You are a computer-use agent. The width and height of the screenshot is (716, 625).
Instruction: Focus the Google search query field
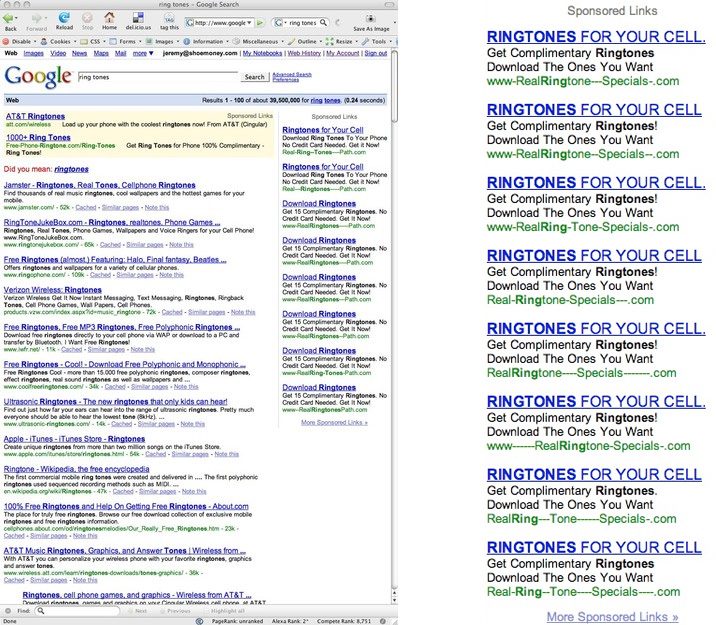click(158, 77)
